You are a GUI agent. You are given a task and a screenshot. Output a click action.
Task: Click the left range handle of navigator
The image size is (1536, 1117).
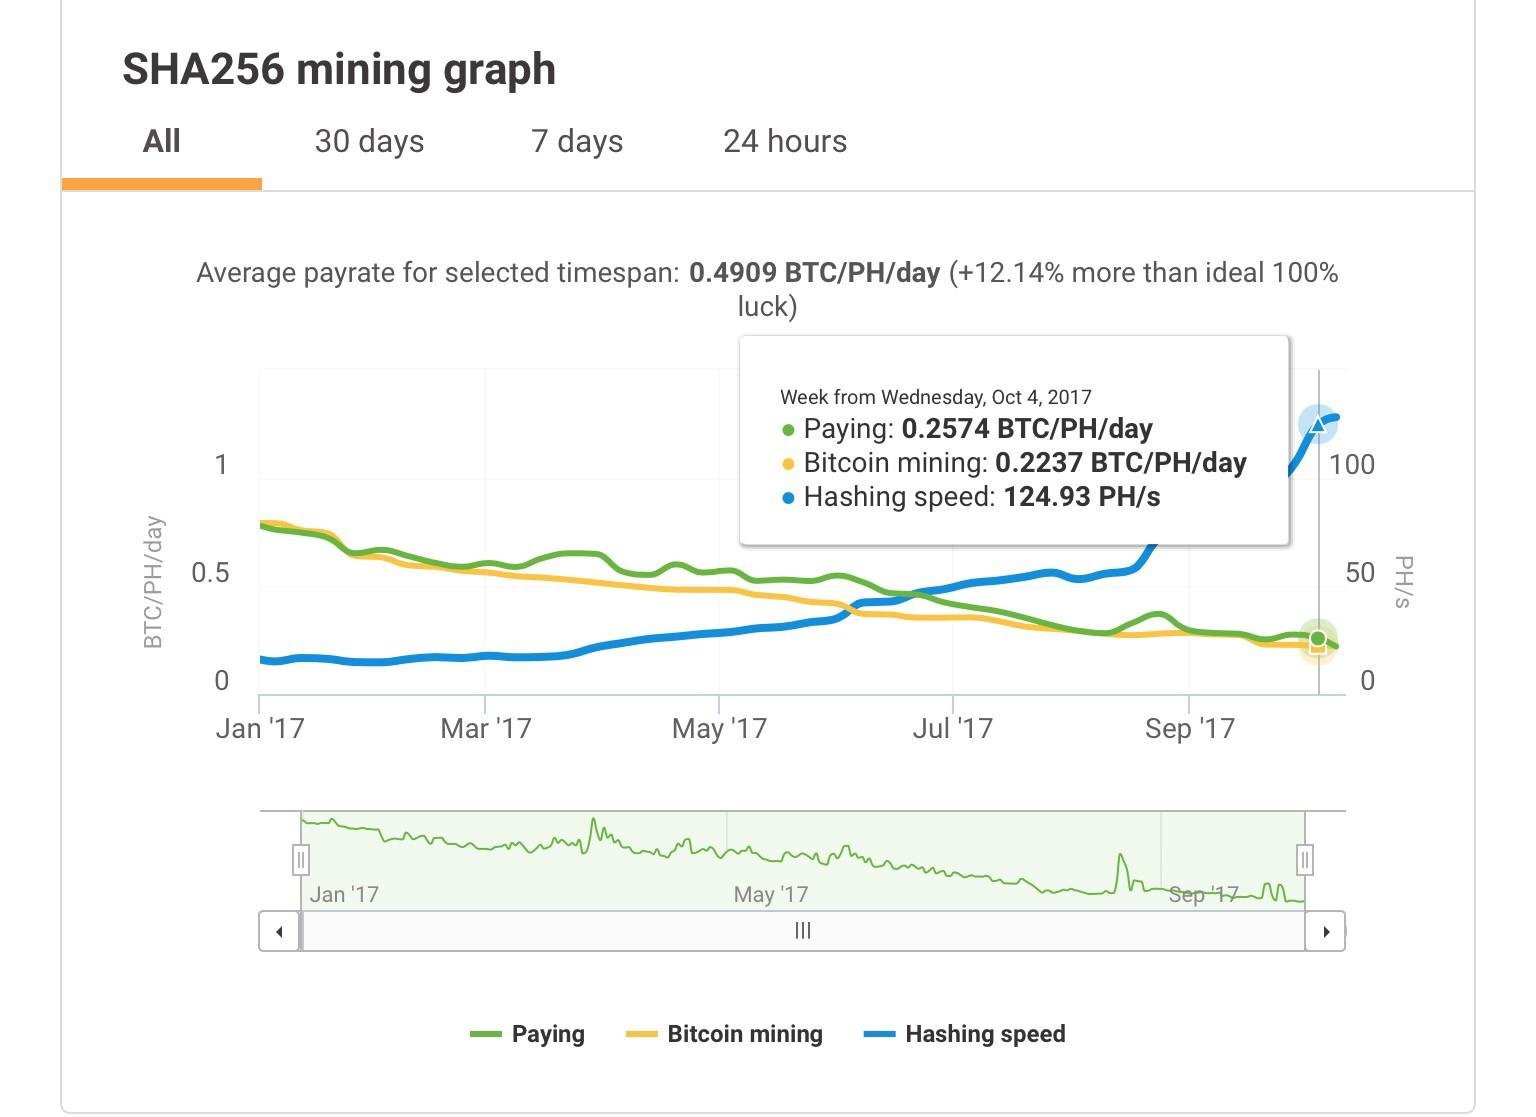click(x=301, y=859)
